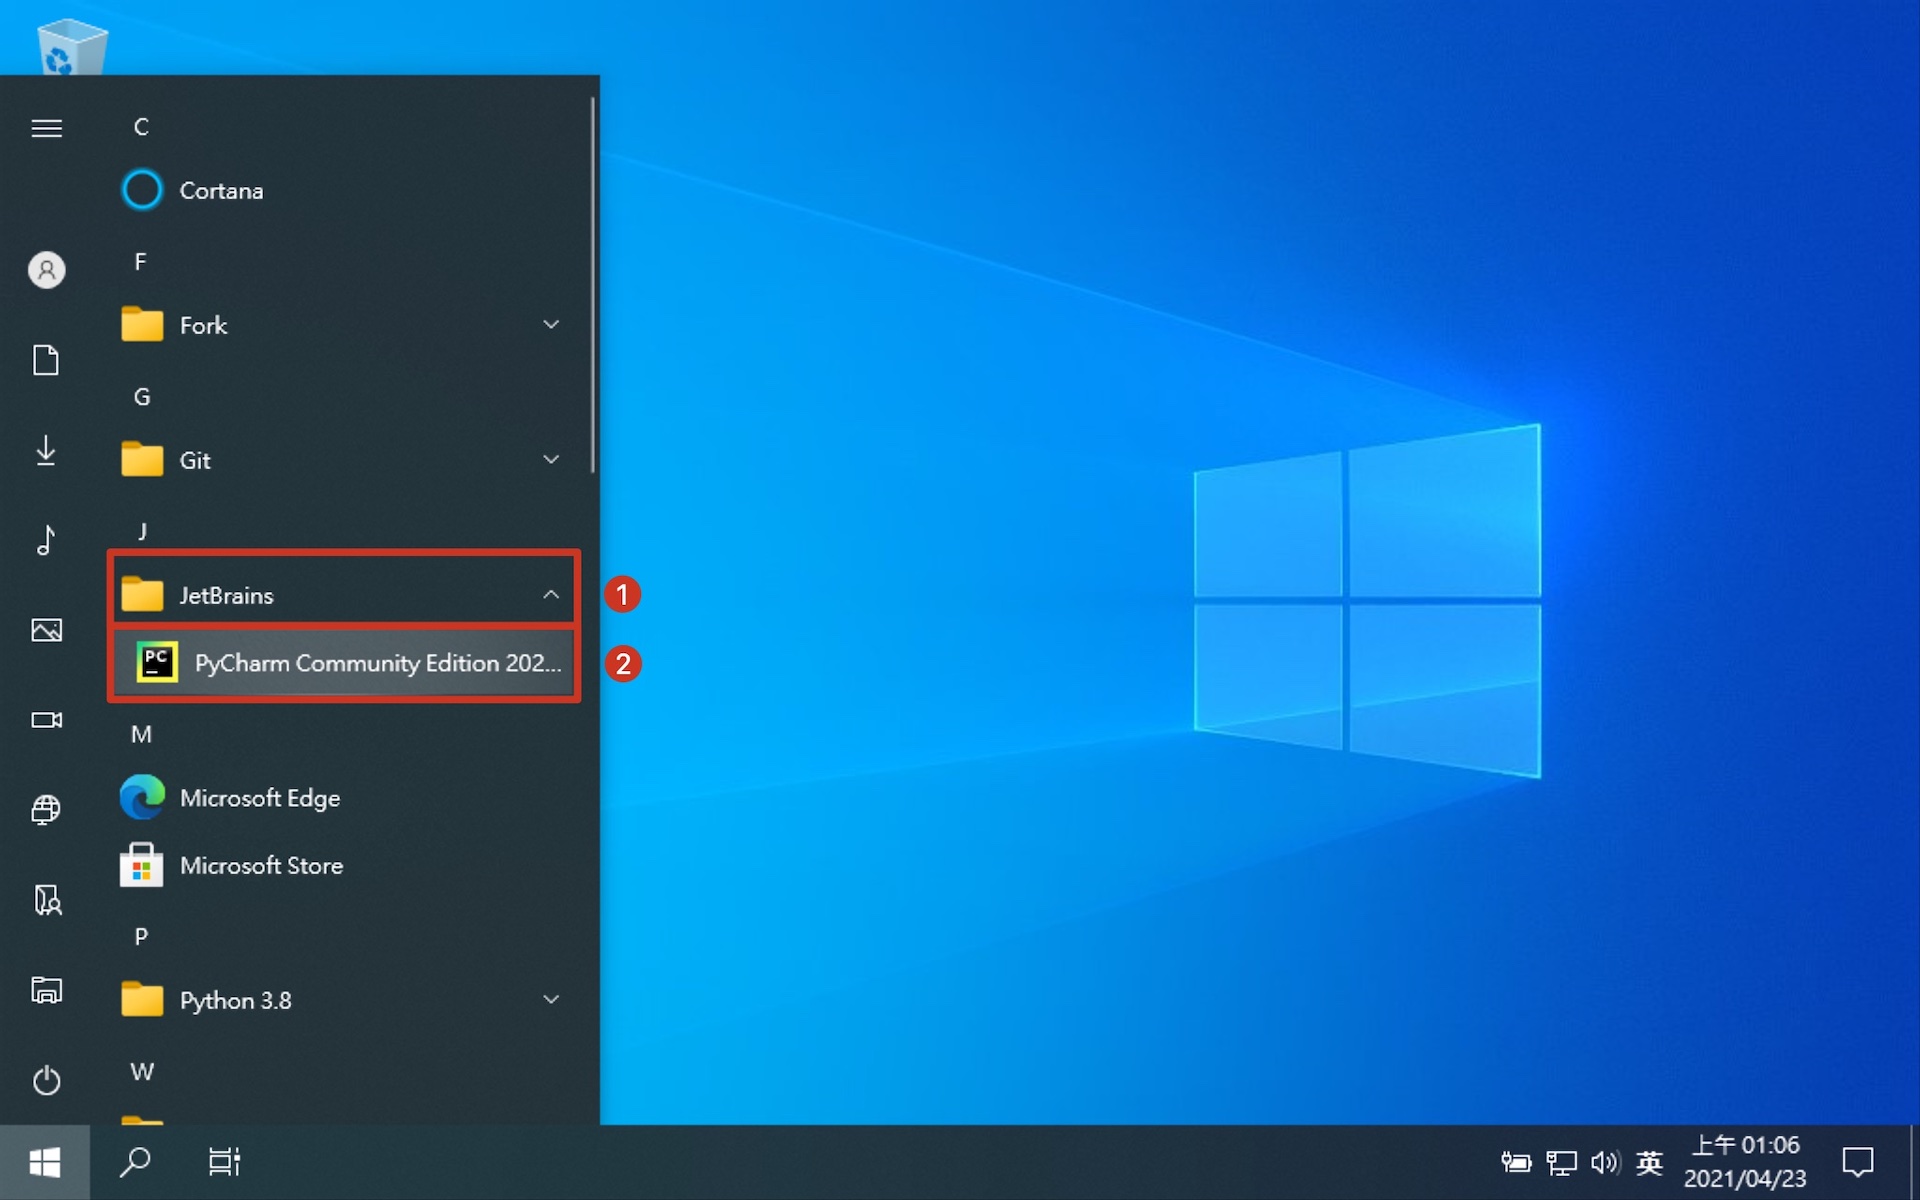Open Documents from the Start sidebar
This screenshot has height=1200, width=1920.
(46, 360)
